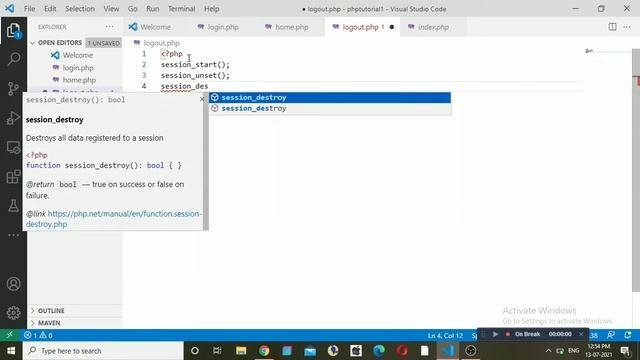Open the errors and warnings count in status bar

(x=38, y=336)
